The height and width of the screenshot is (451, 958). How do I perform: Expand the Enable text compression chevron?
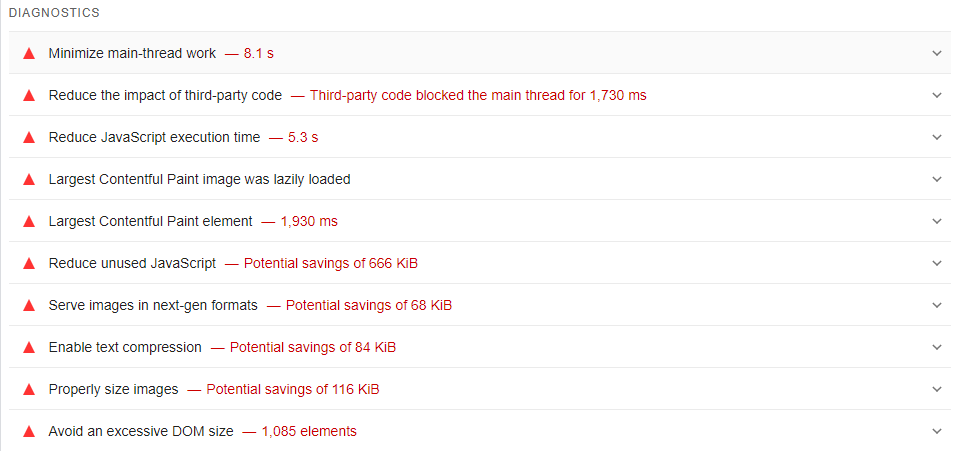point(936,347)
